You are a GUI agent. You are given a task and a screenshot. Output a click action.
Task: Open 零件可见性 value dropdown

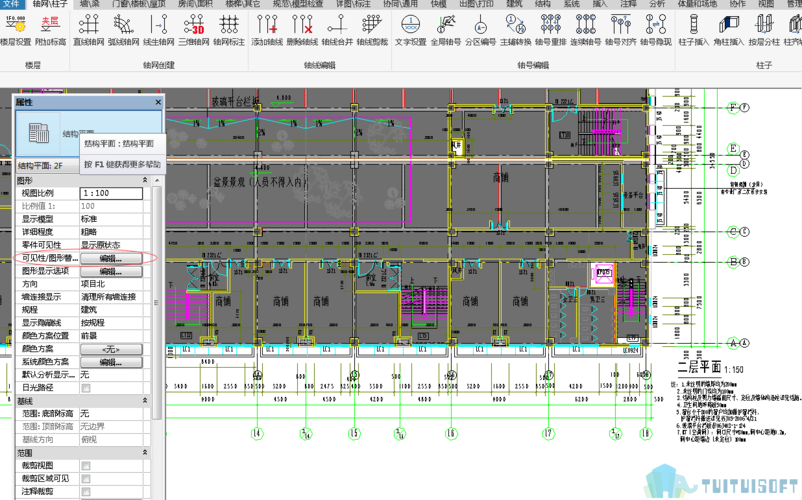tap(111, 245)
